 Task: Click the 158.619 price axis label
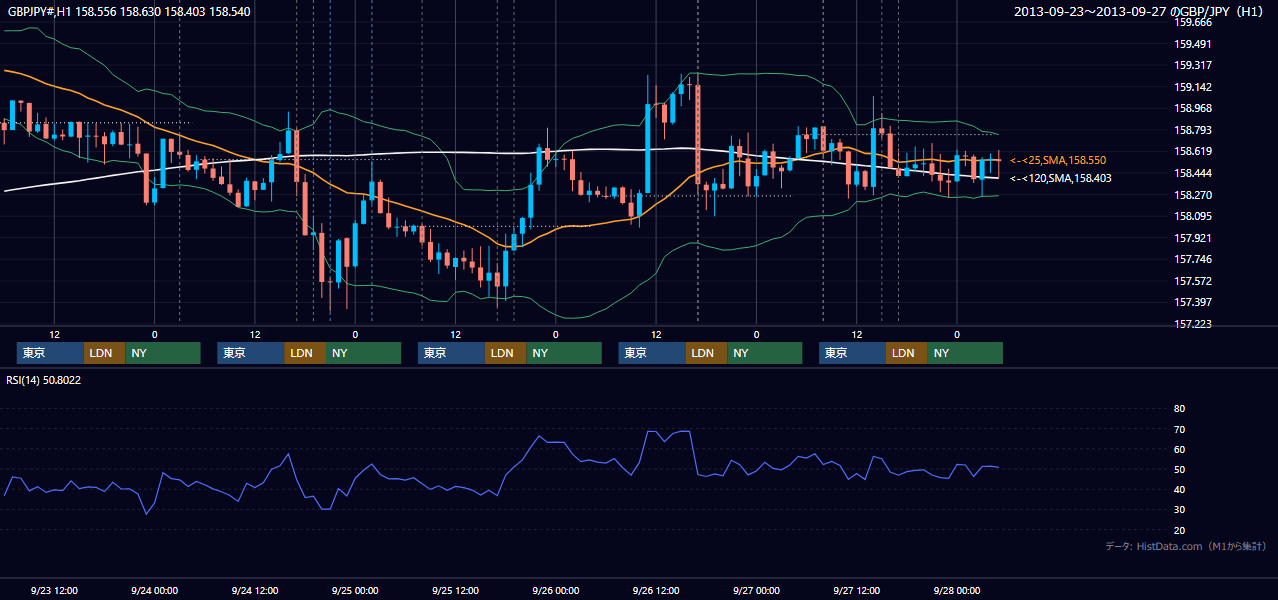point(1193,151)
